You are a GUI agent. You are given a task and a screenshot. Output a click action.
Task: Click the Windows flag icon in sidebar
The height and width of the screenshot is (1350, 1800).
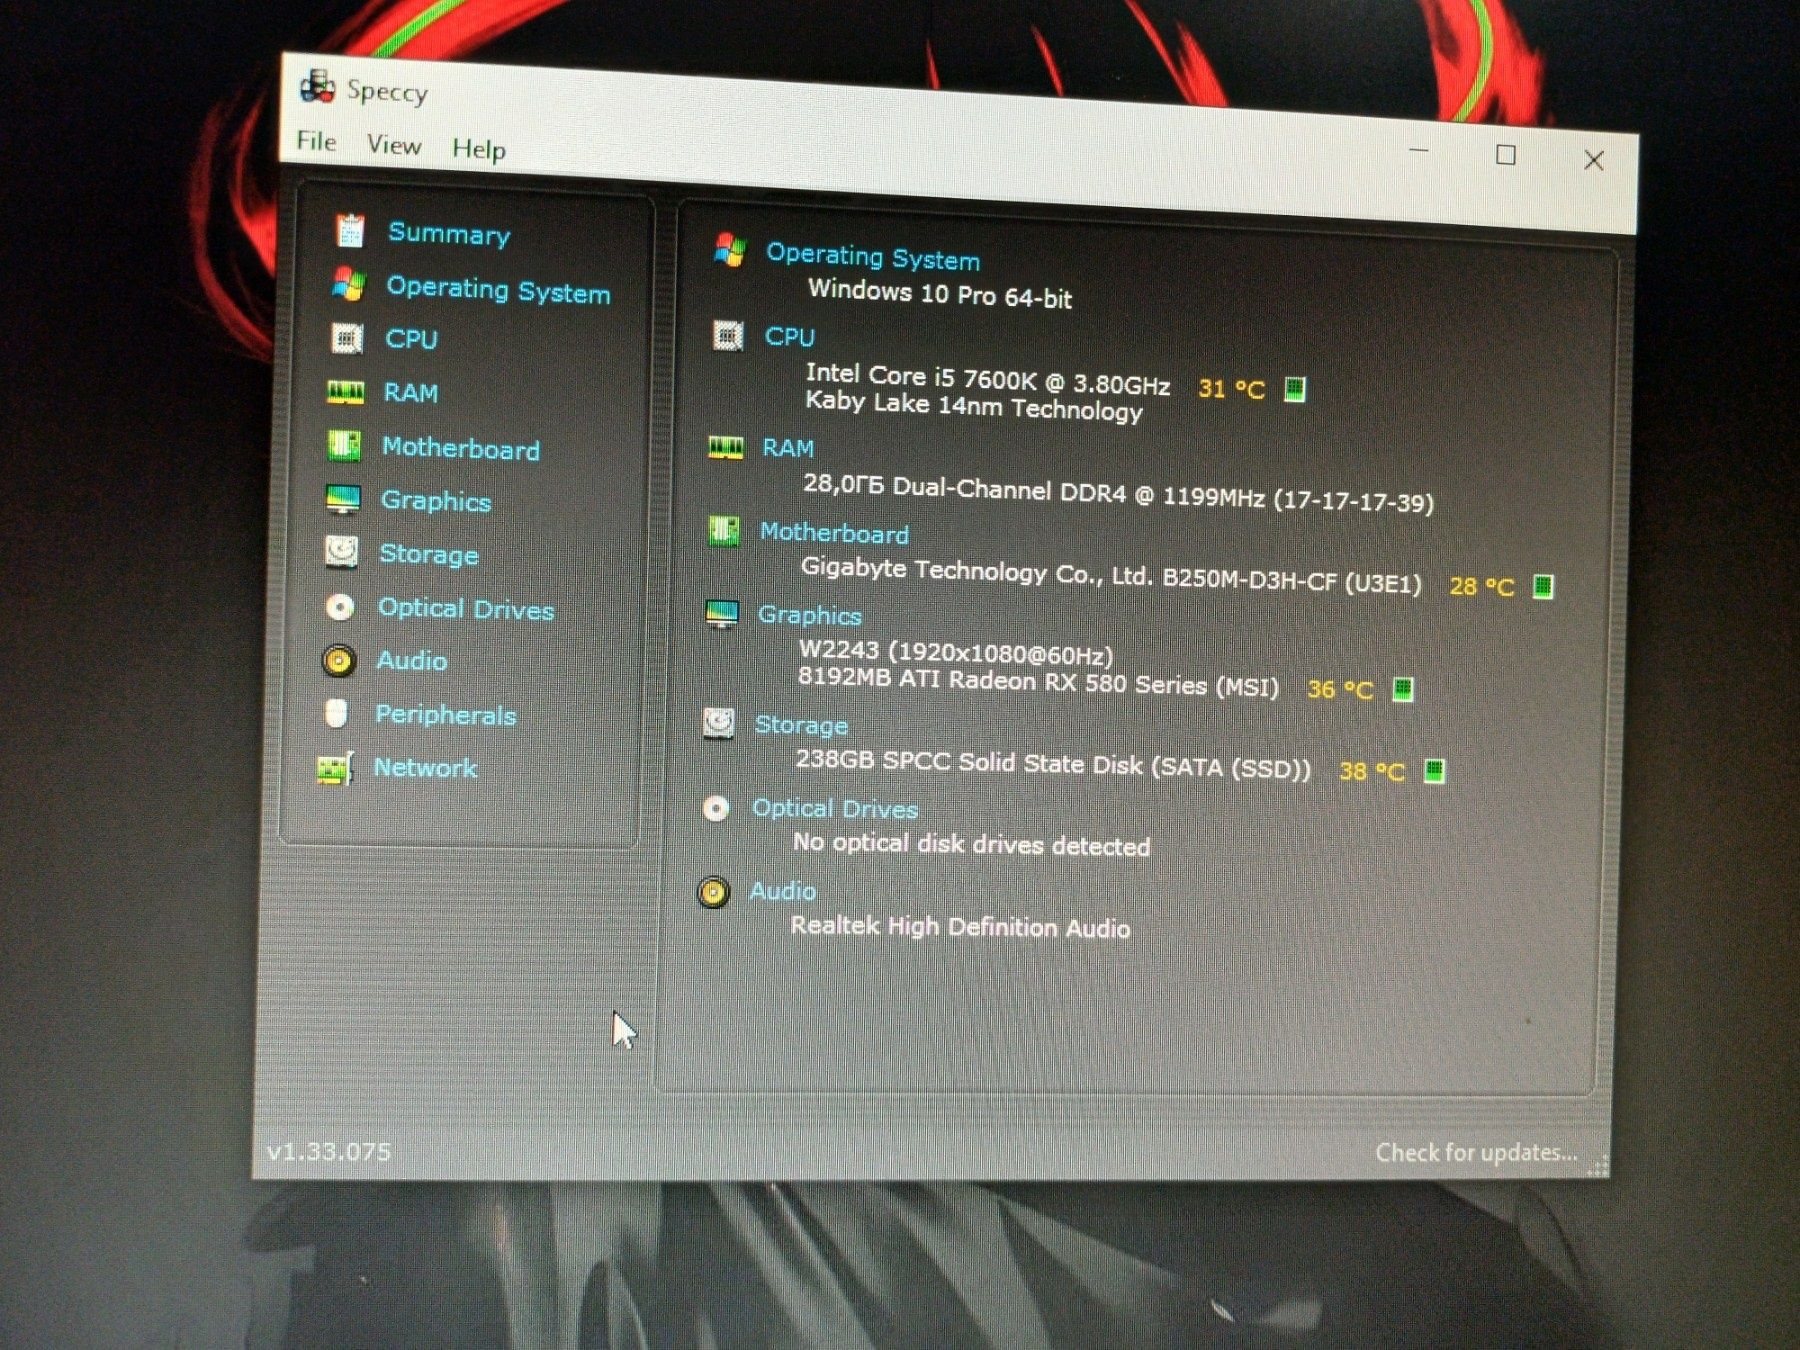(349, 284)
